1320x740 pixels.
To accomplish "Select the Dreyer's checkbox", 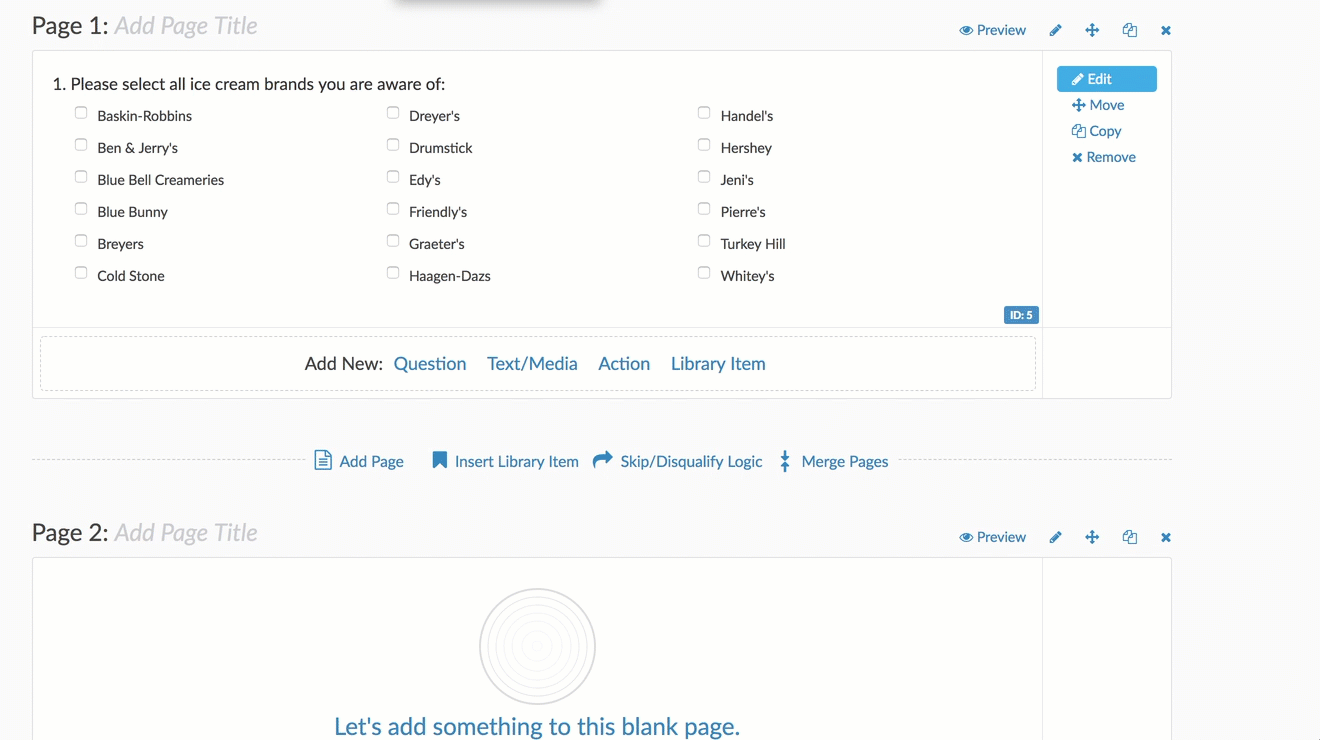I will 393,113.
